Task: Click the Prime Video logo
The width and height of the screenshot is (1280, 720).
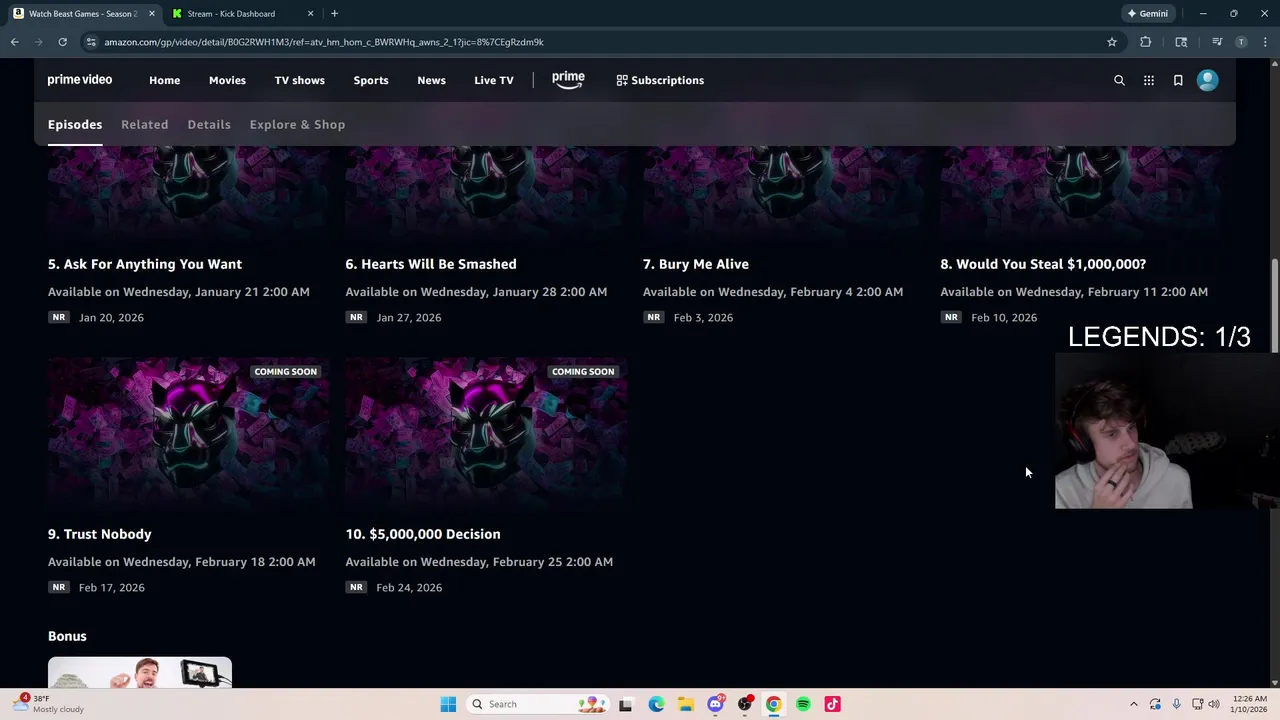Action: click(80, 80)
